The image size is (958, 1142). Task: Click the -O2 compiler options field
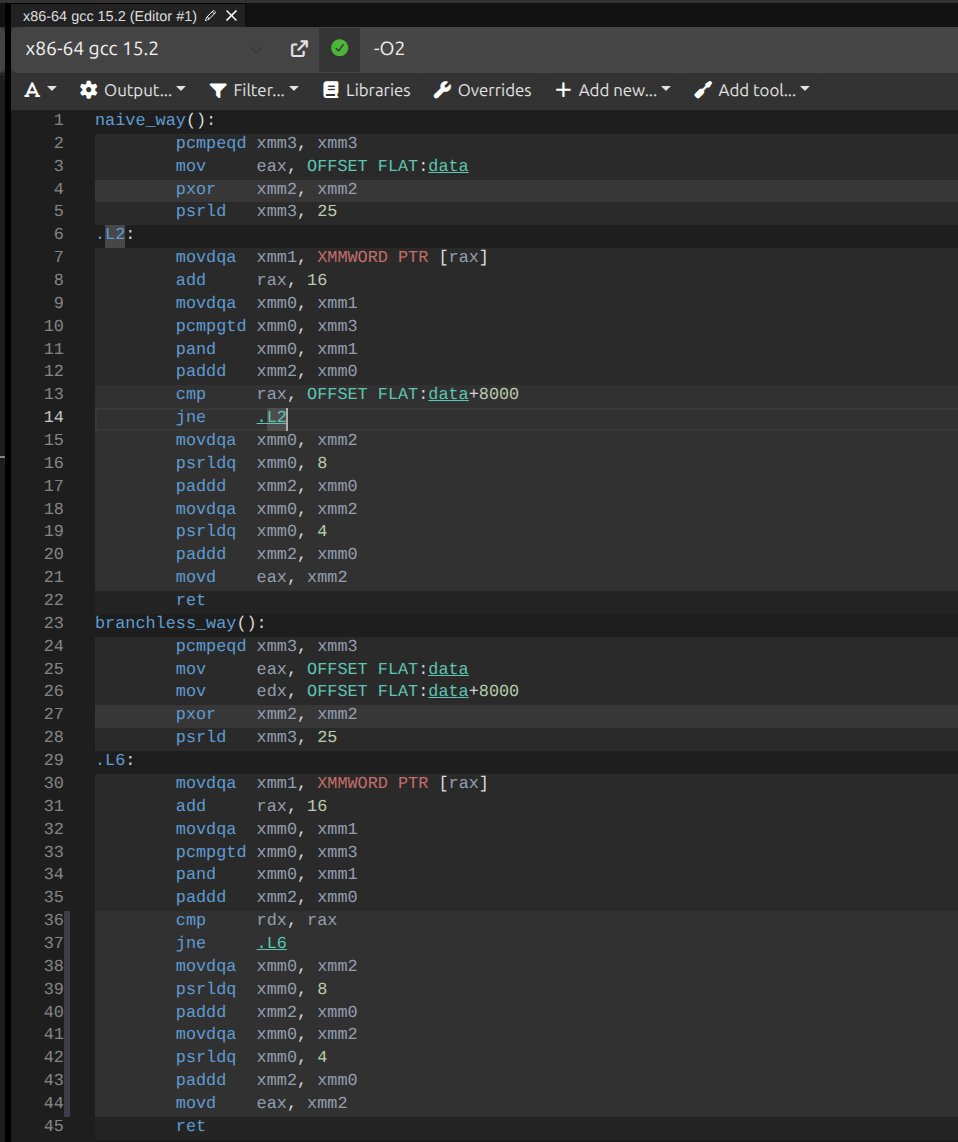point(659,49)
